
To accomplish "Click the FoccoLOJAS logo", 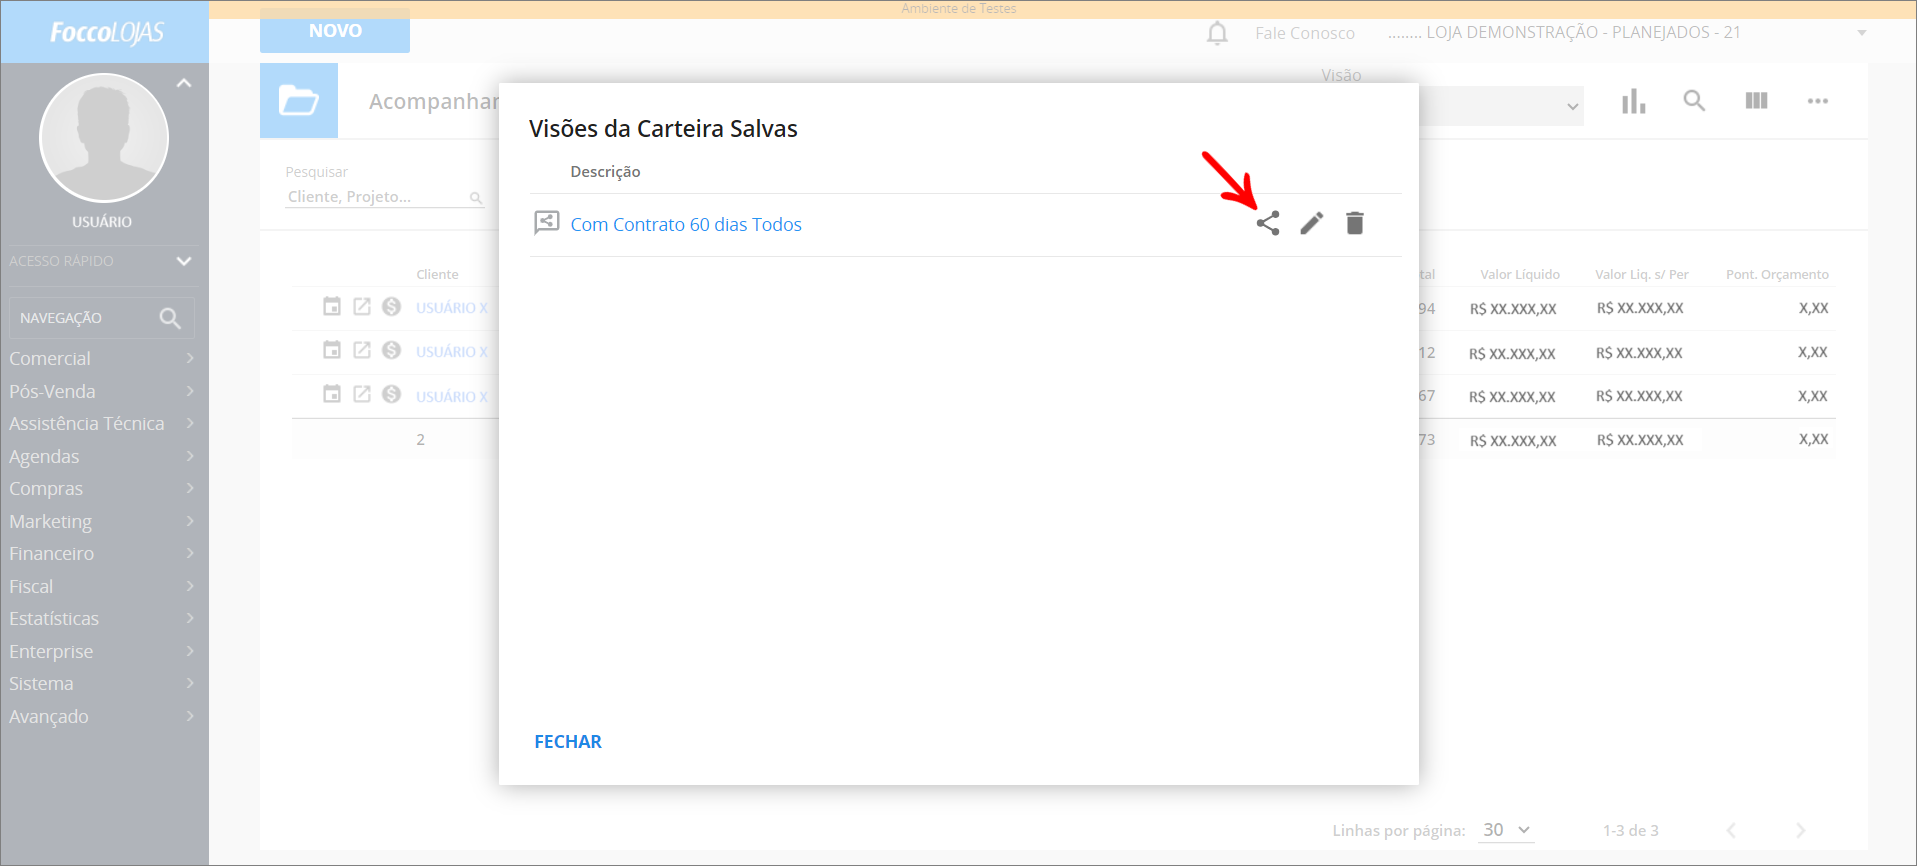I will (107, 33).
